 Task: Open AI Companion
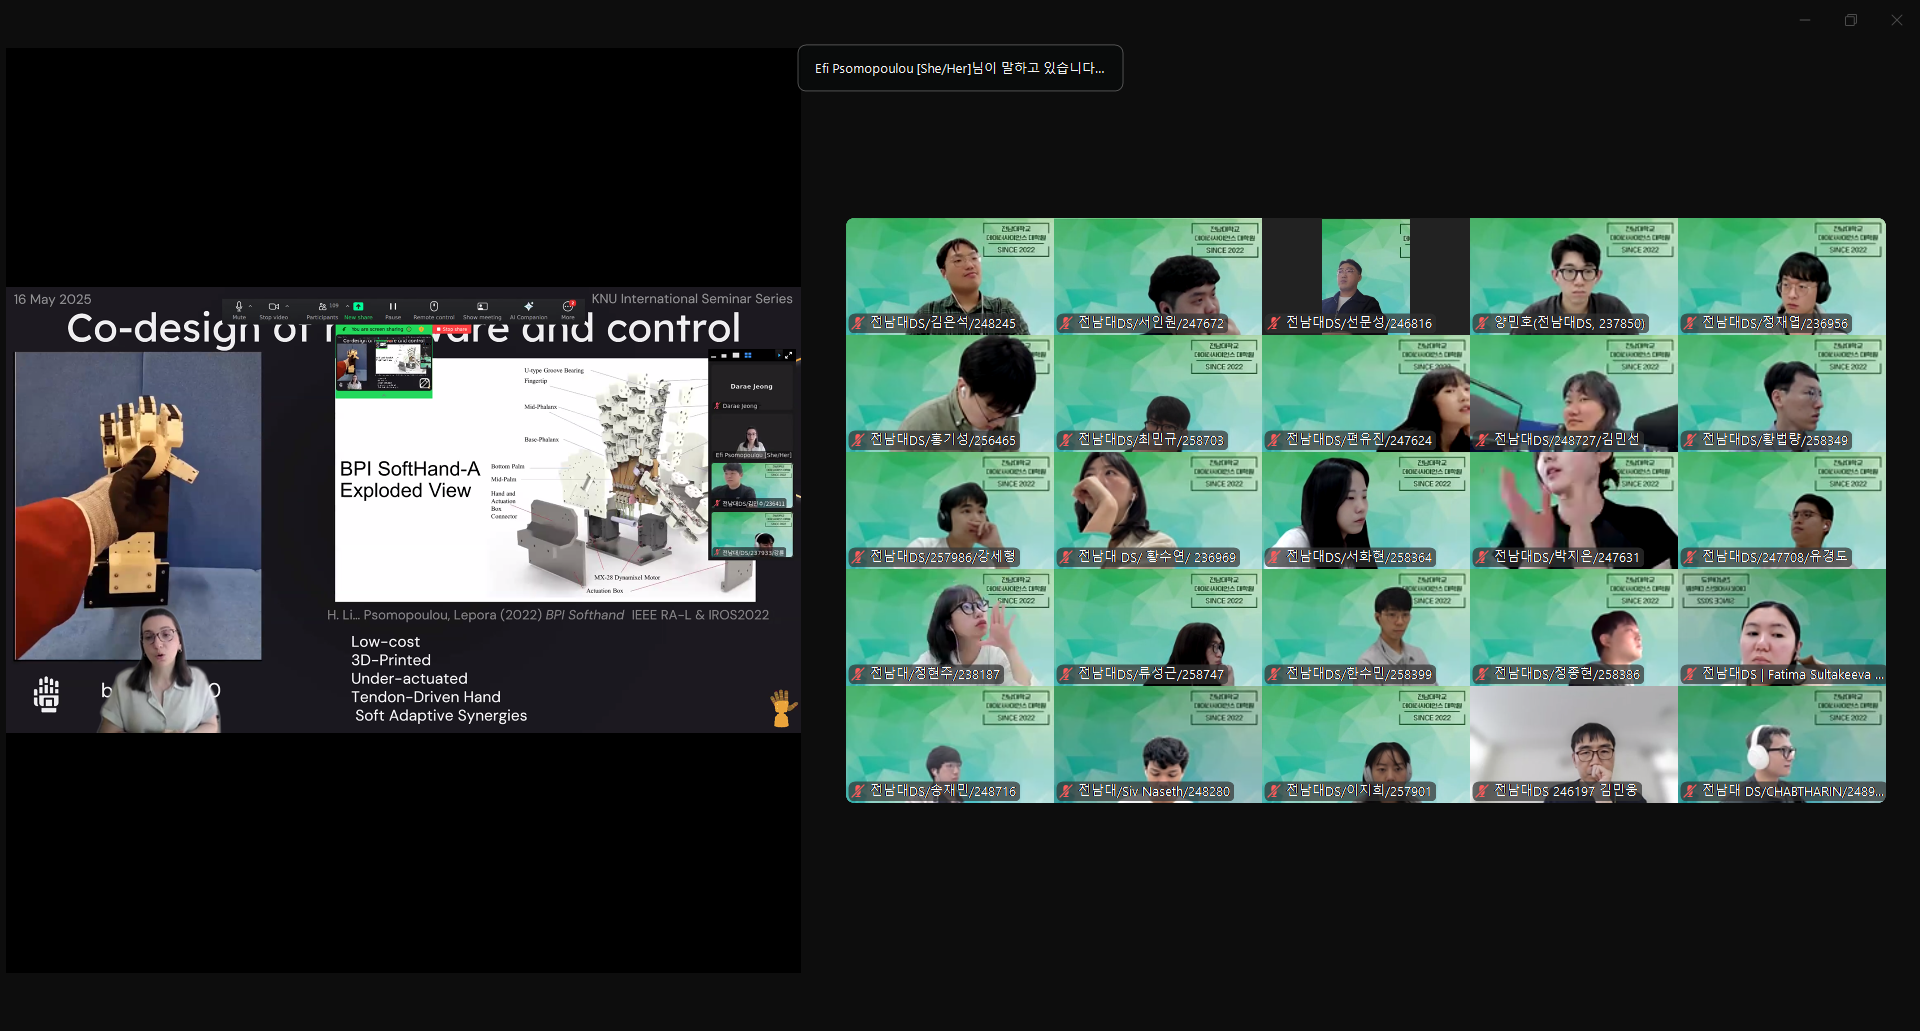click(x=529, y=310)
